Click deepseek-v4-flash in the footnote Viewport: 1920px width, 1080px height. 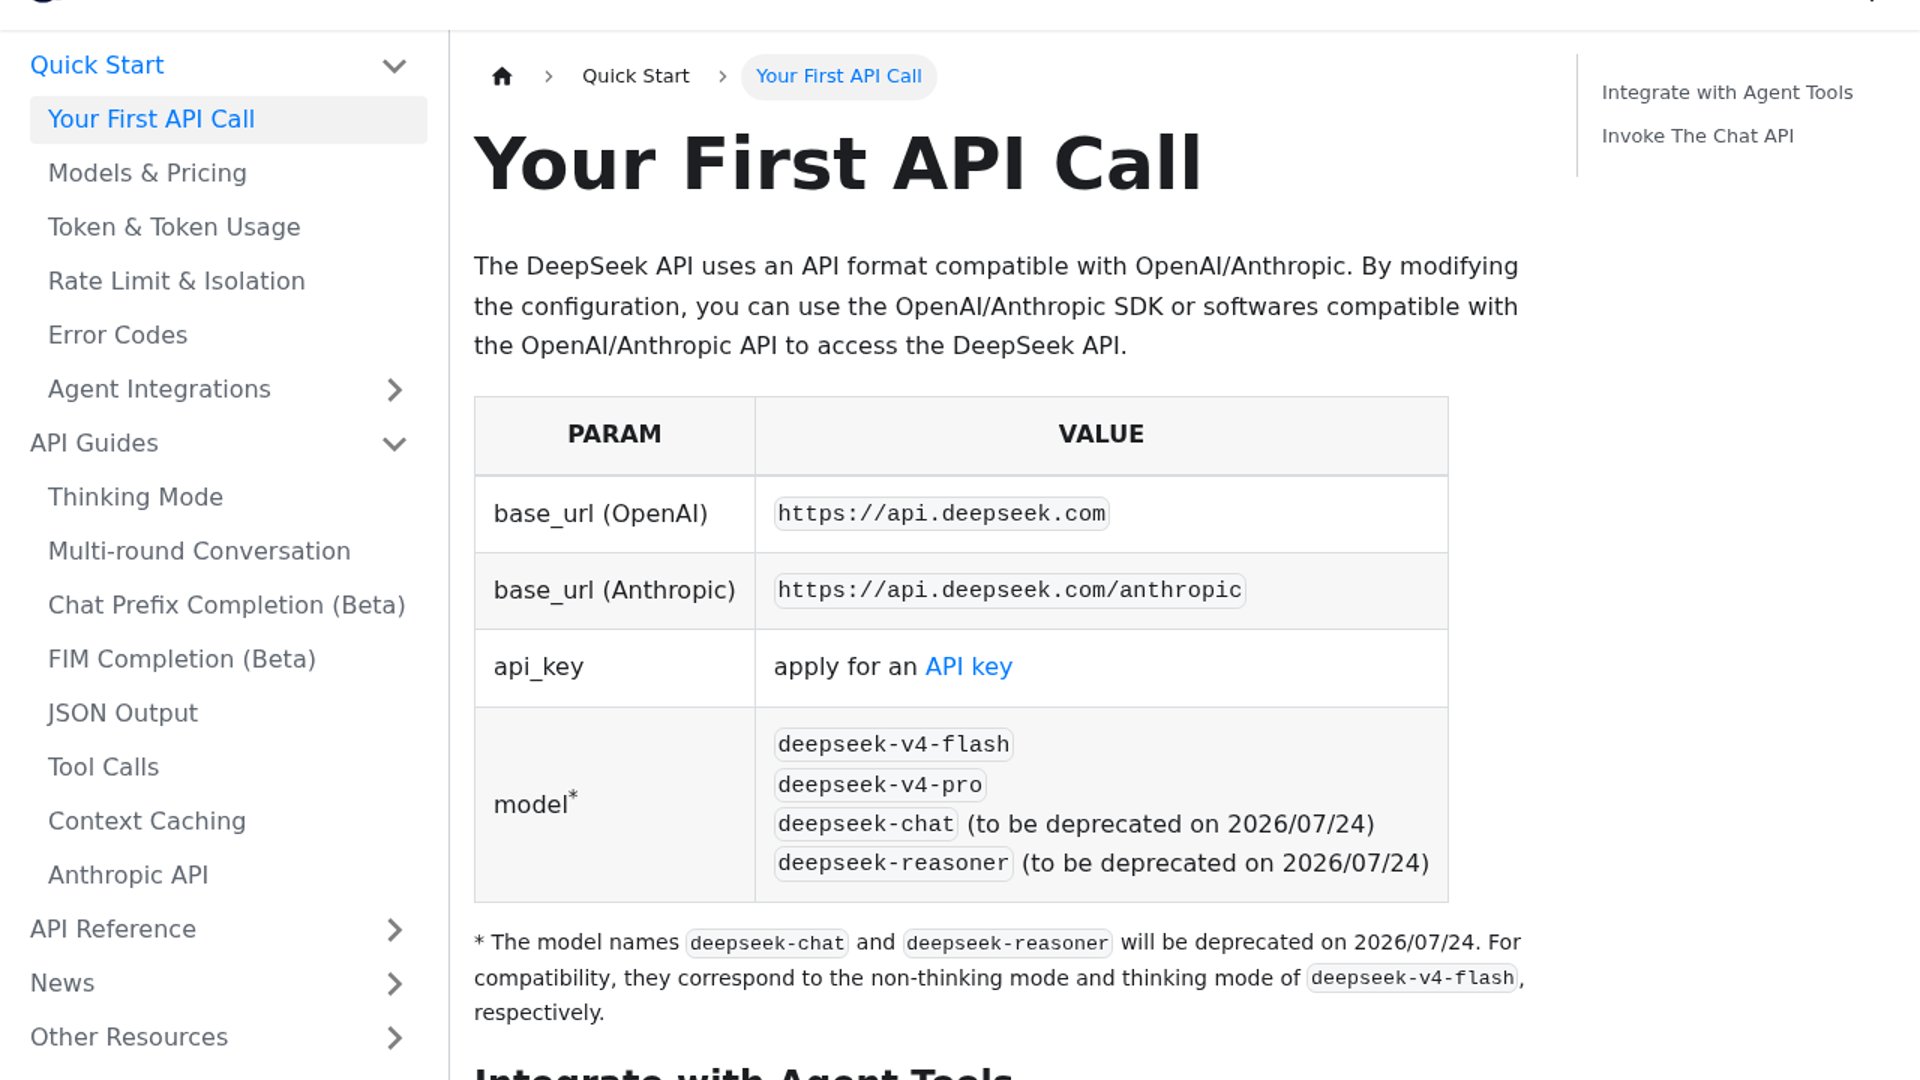coord(1413,978)
